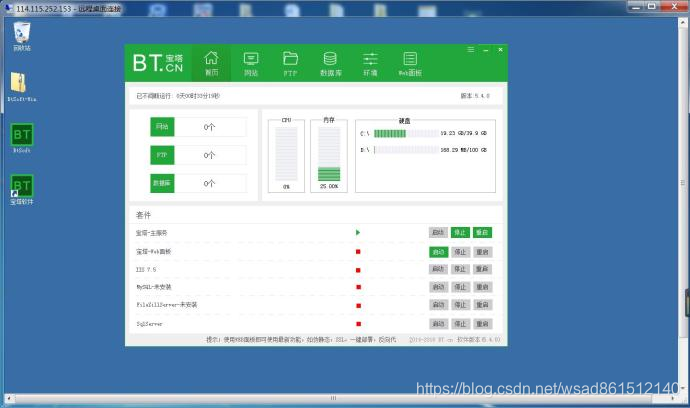Screen dimensions: 690x408
Task: Click the green 数据库 count tile
Action: pos(162,183)
